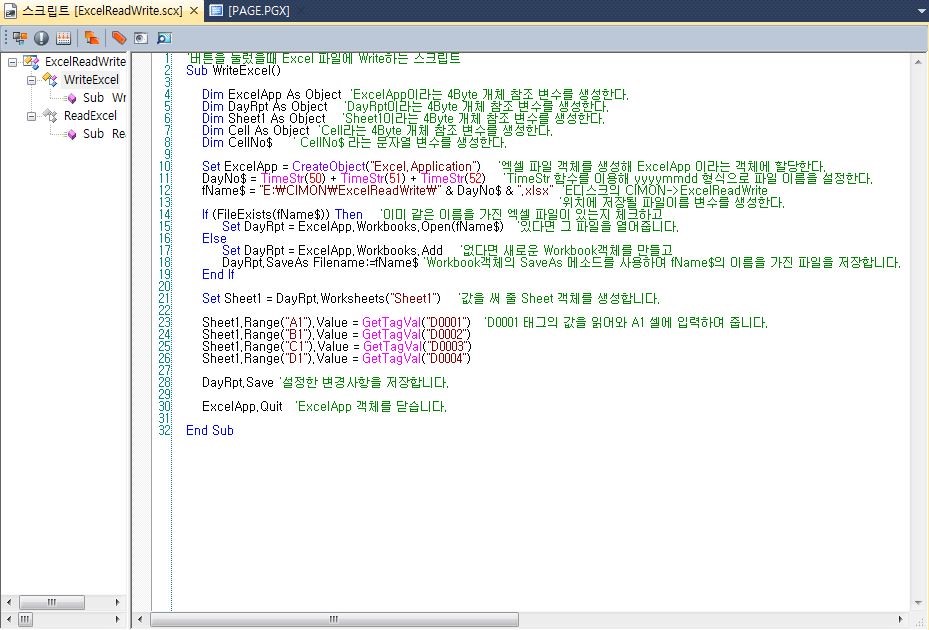Close the ExcelReadWrite.scx script tab

pos(194,11)
